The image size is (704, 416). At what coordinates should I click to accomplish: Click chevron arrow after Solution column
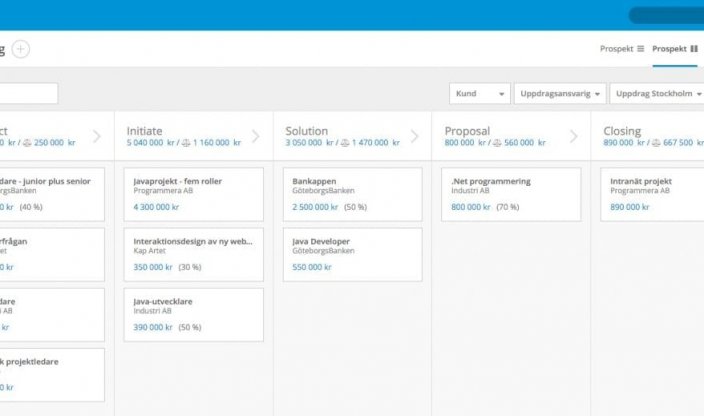(x=414, y=137)
